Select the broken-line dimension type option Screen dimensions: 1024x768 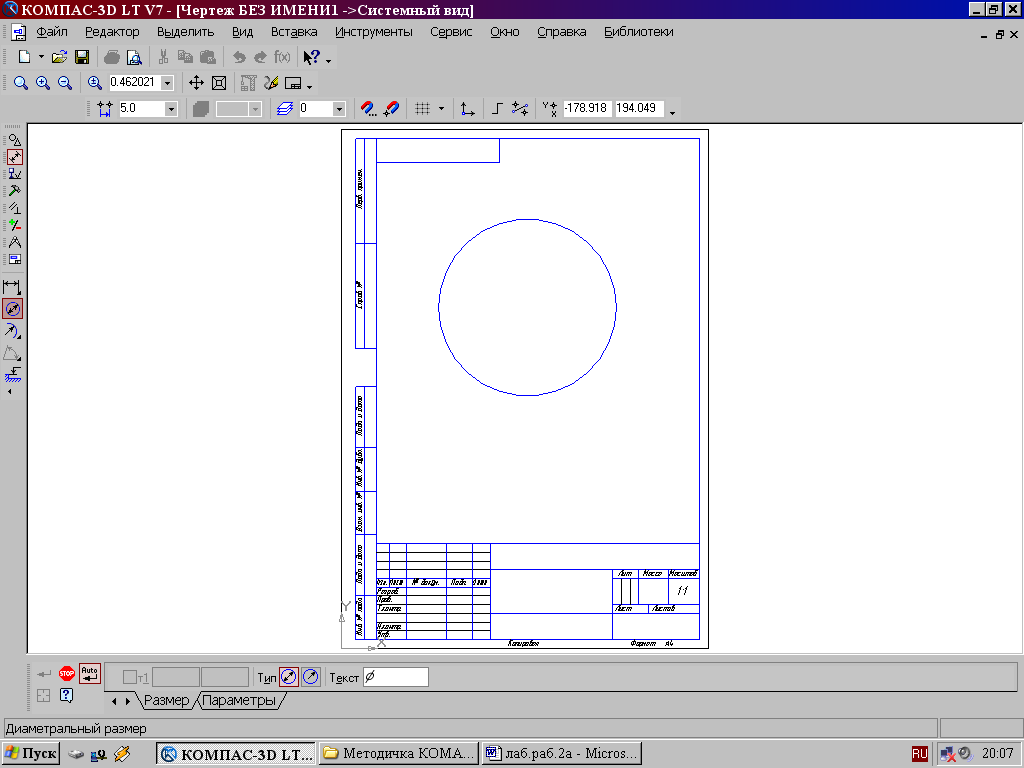click(x=310, y=677)
